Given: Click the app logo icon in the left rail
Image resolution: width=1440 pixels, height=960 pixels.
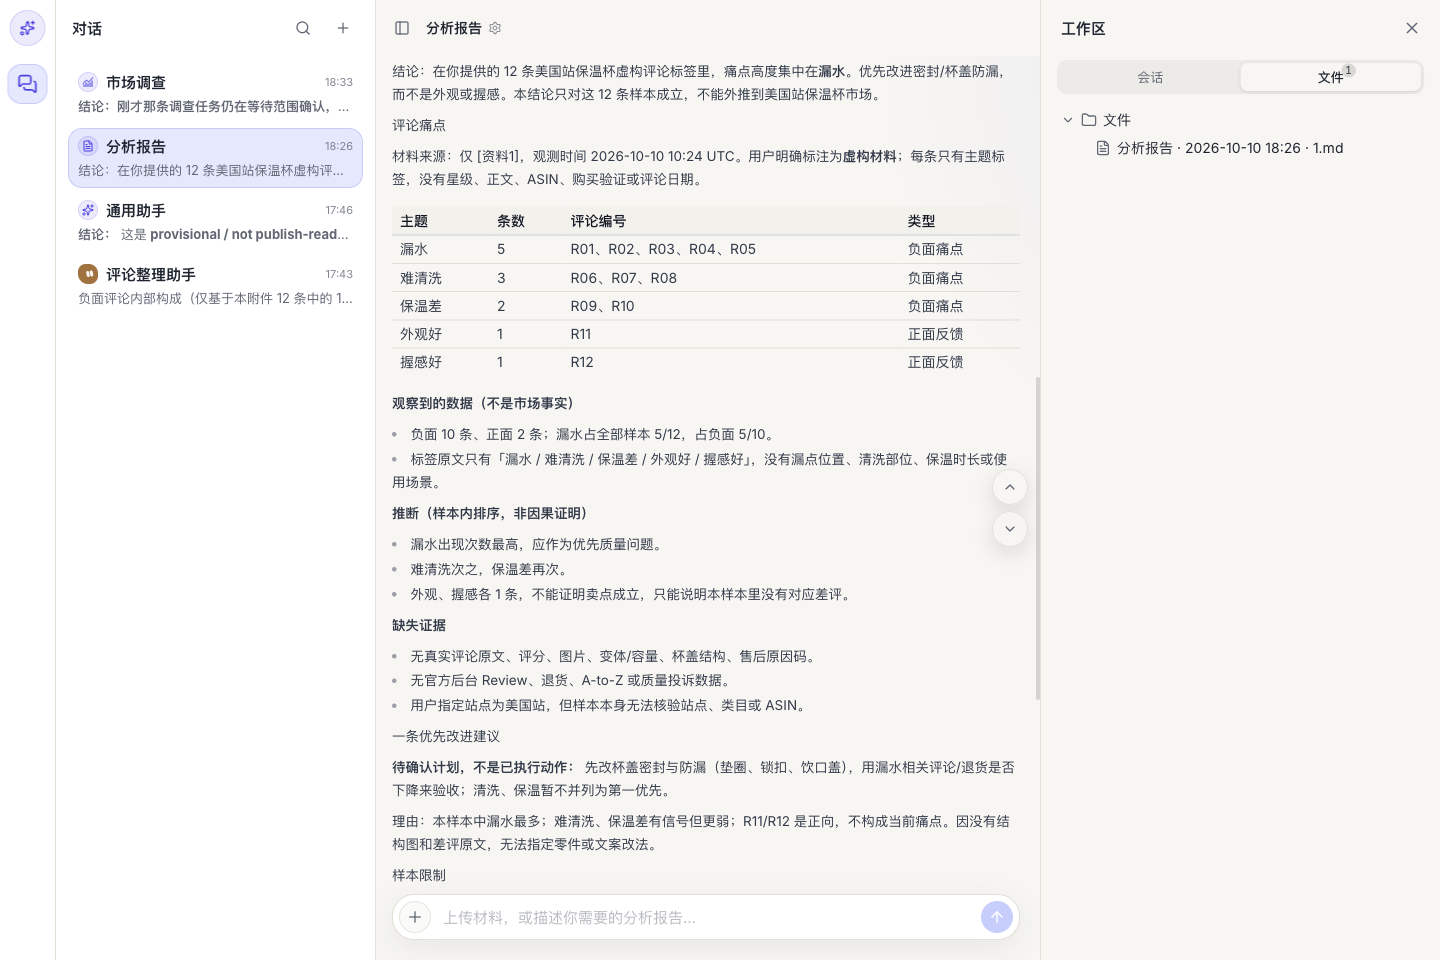Looking at the screenshot, I should pyautogui.click(x=28, y=28).
